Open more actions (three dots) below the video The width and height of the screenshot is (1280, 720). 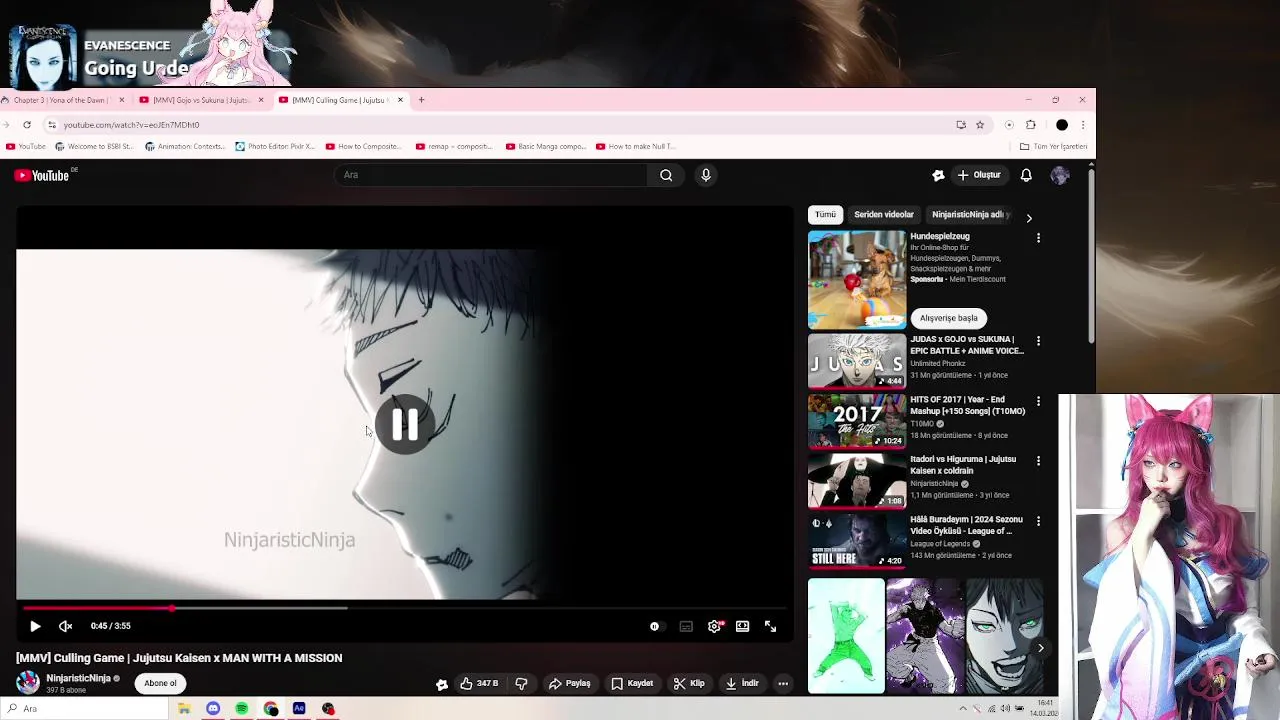click(x=783, y=684)
